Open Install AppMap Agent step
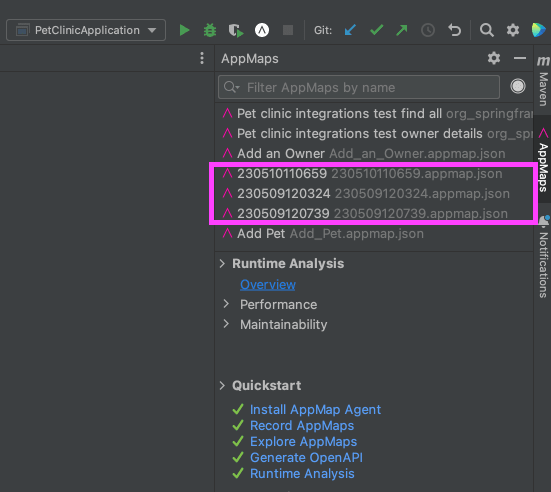This screenshot has height=492, width=551. [x=315, y=409]
